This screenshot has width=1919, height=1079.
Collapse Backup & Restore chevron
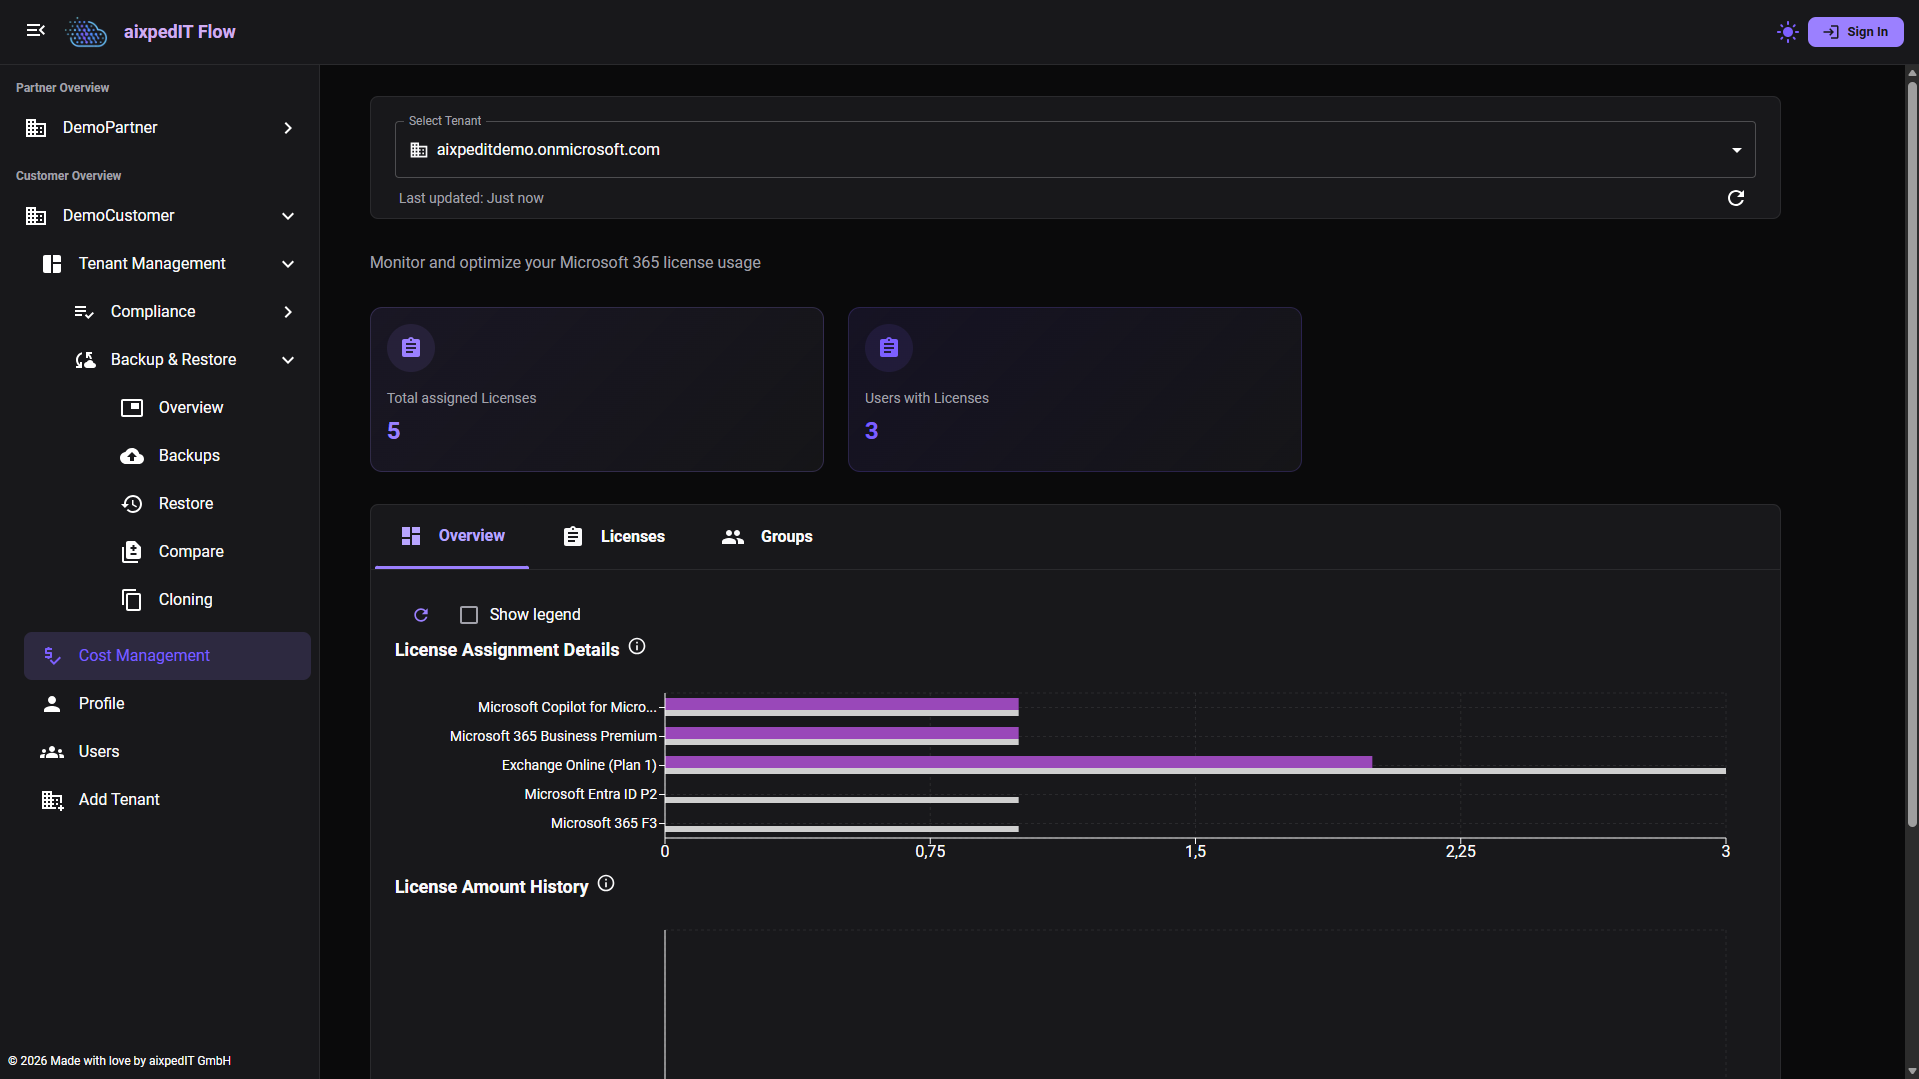[x=288, y=360]
